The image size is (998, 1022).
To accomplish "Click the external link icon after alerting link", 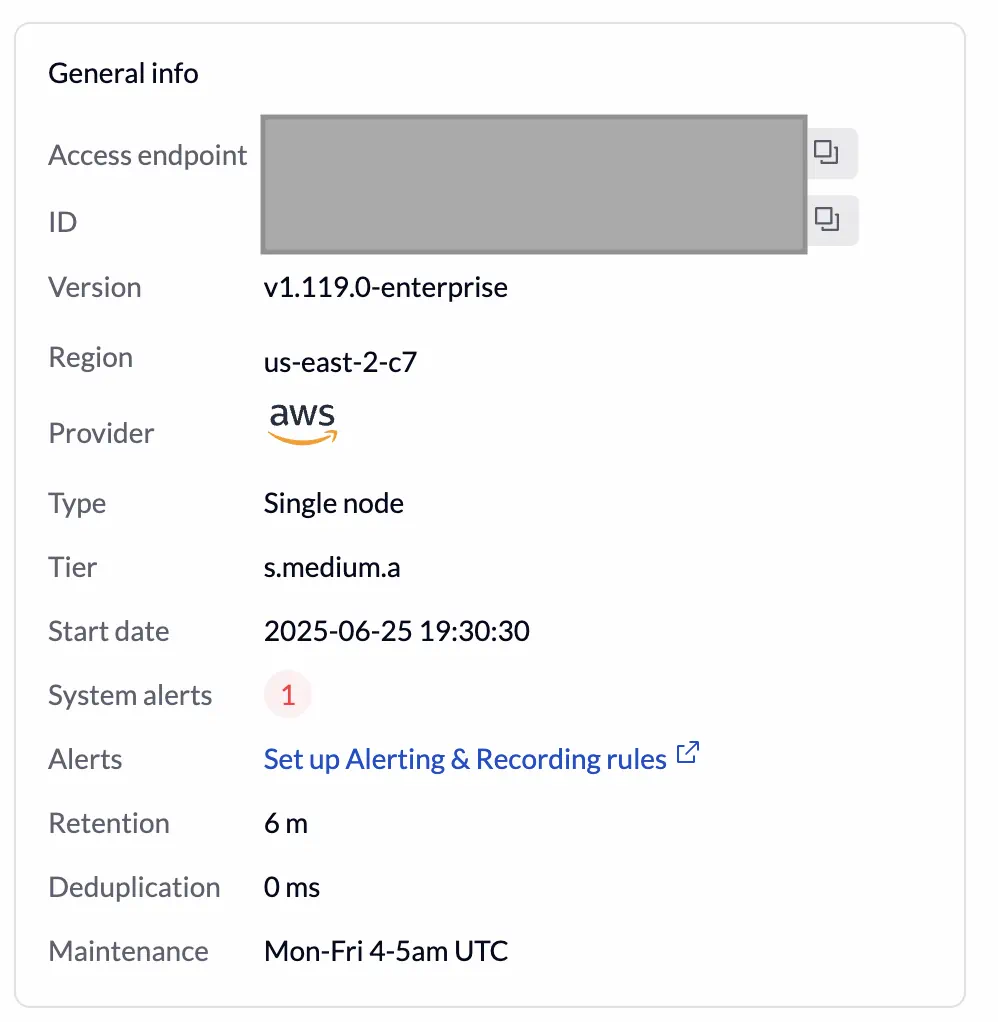I will pos(688,753).
